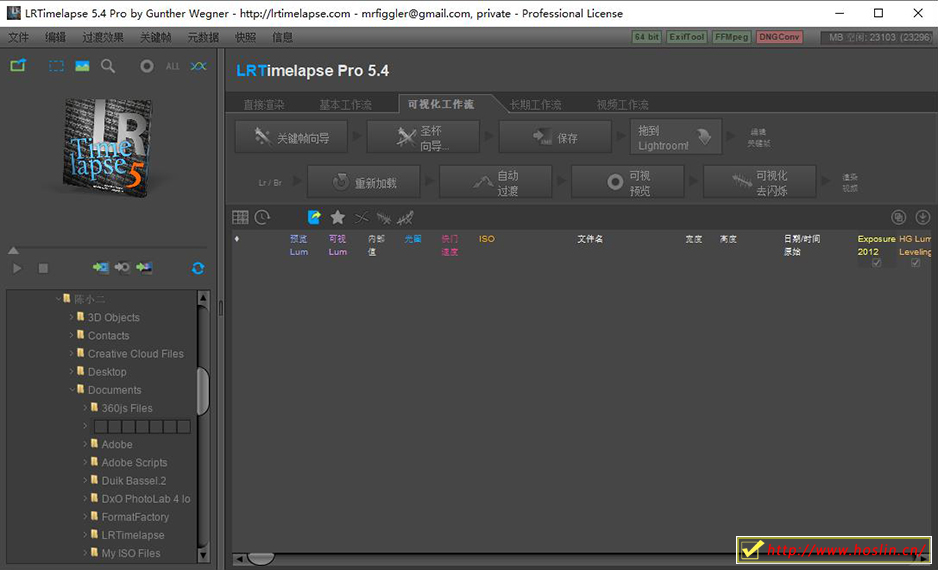Toggle the Exposure 2012 column checkbox

pos(876,263)
